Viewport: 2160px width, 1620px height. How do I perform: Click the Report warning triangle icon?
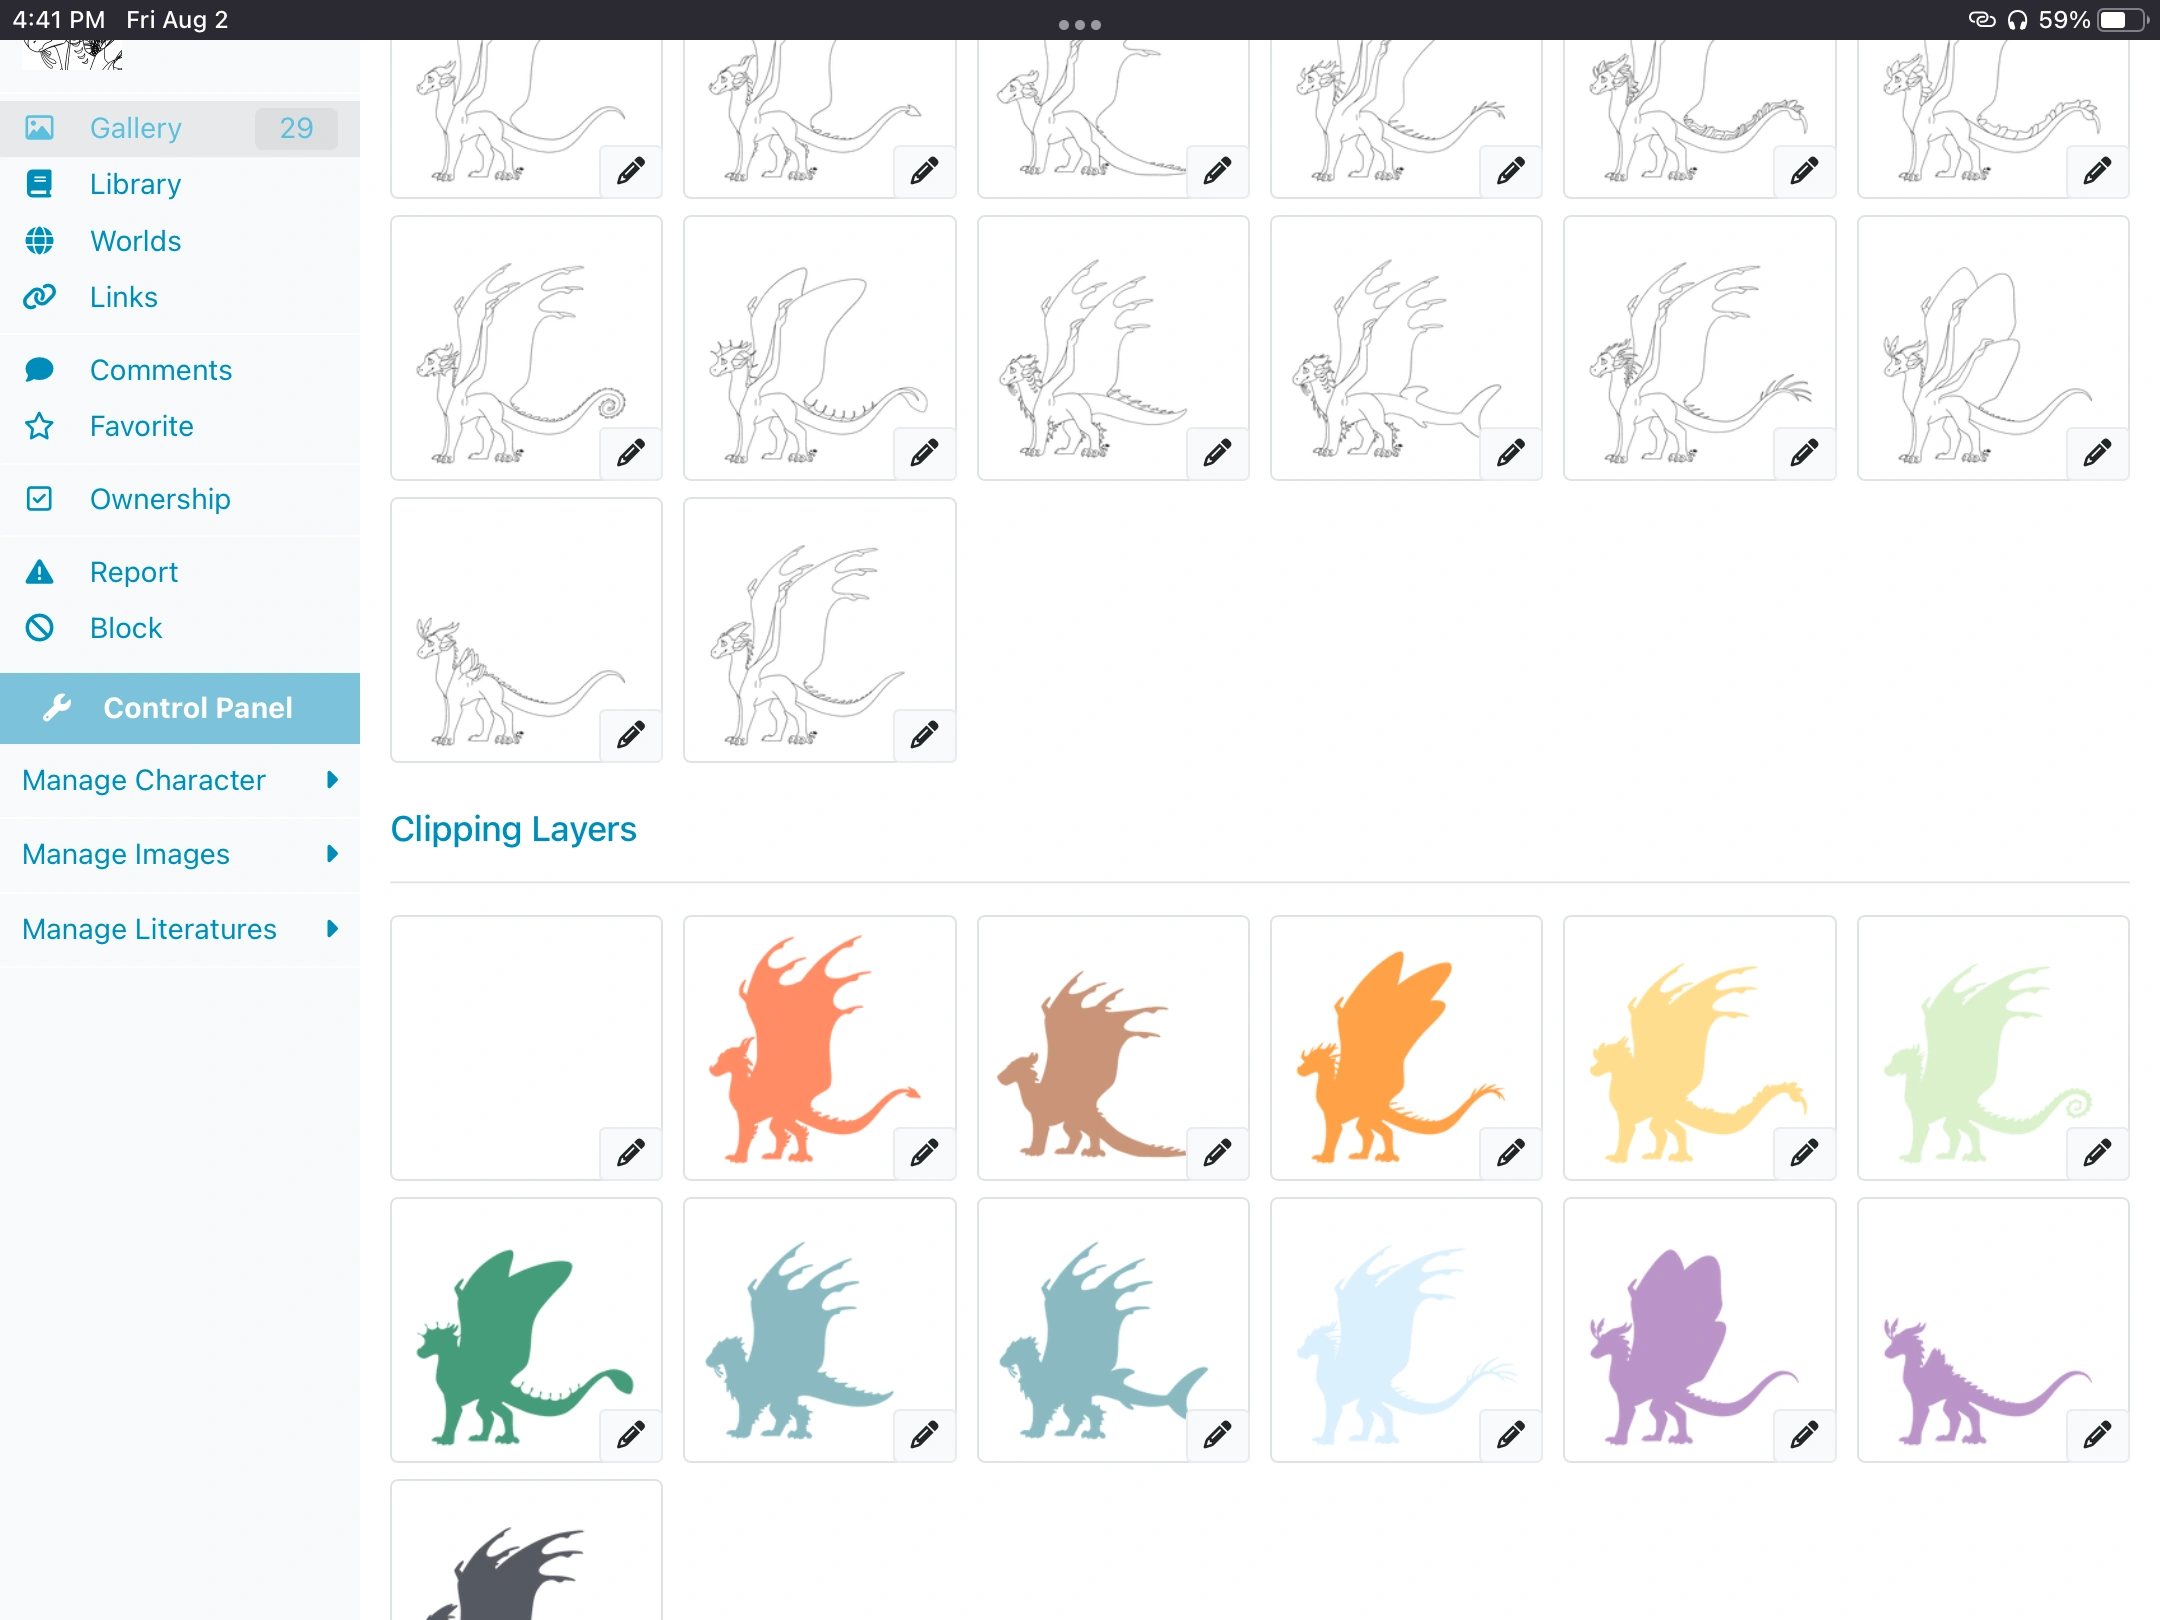coord(39,572)
